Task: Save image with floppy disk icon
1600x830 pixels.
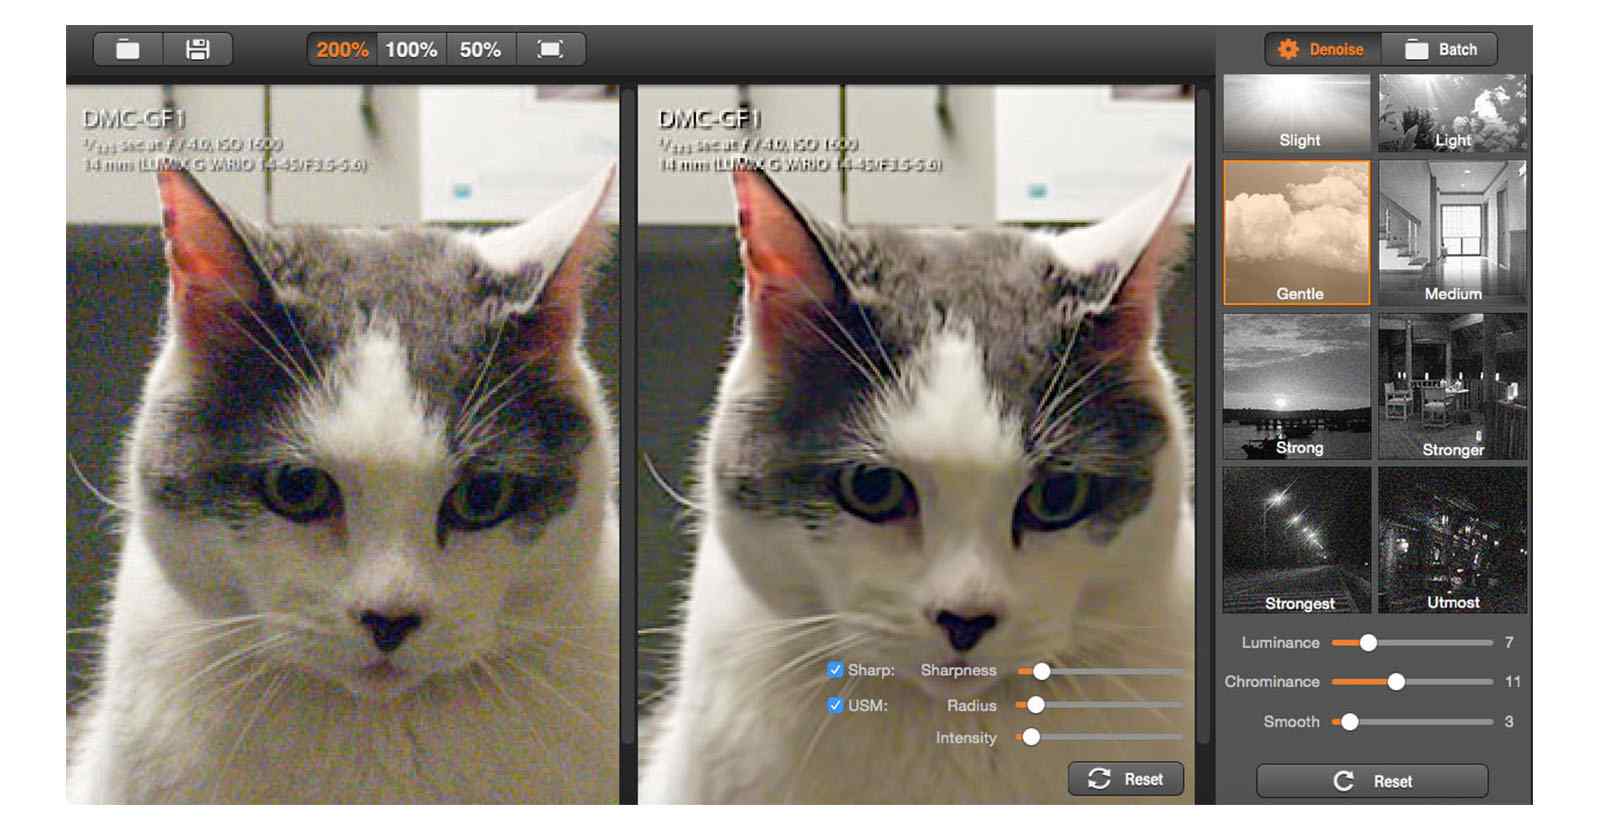Action: (x=198, y=49)
